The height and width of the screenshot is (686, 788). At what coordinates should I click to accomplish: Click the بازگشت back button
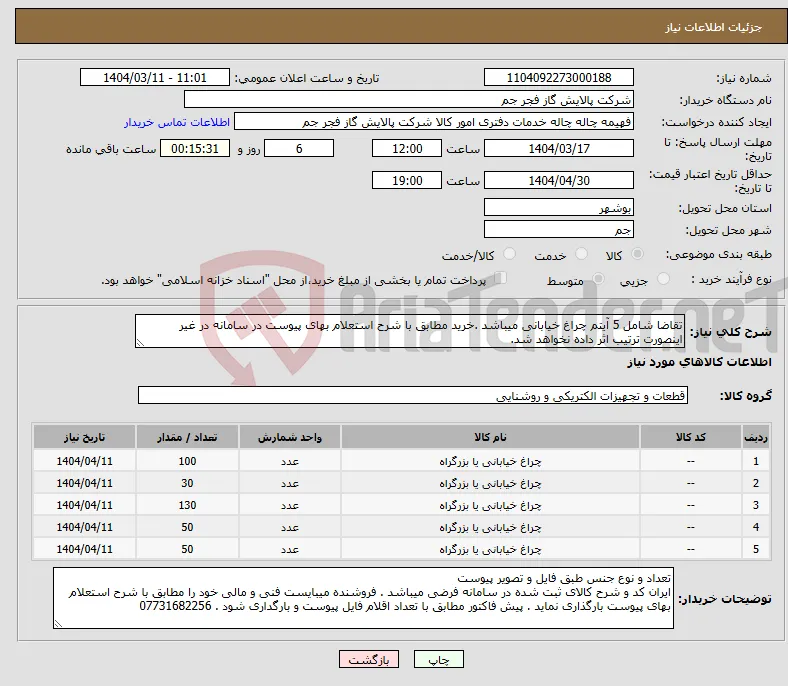coord(369,659)
